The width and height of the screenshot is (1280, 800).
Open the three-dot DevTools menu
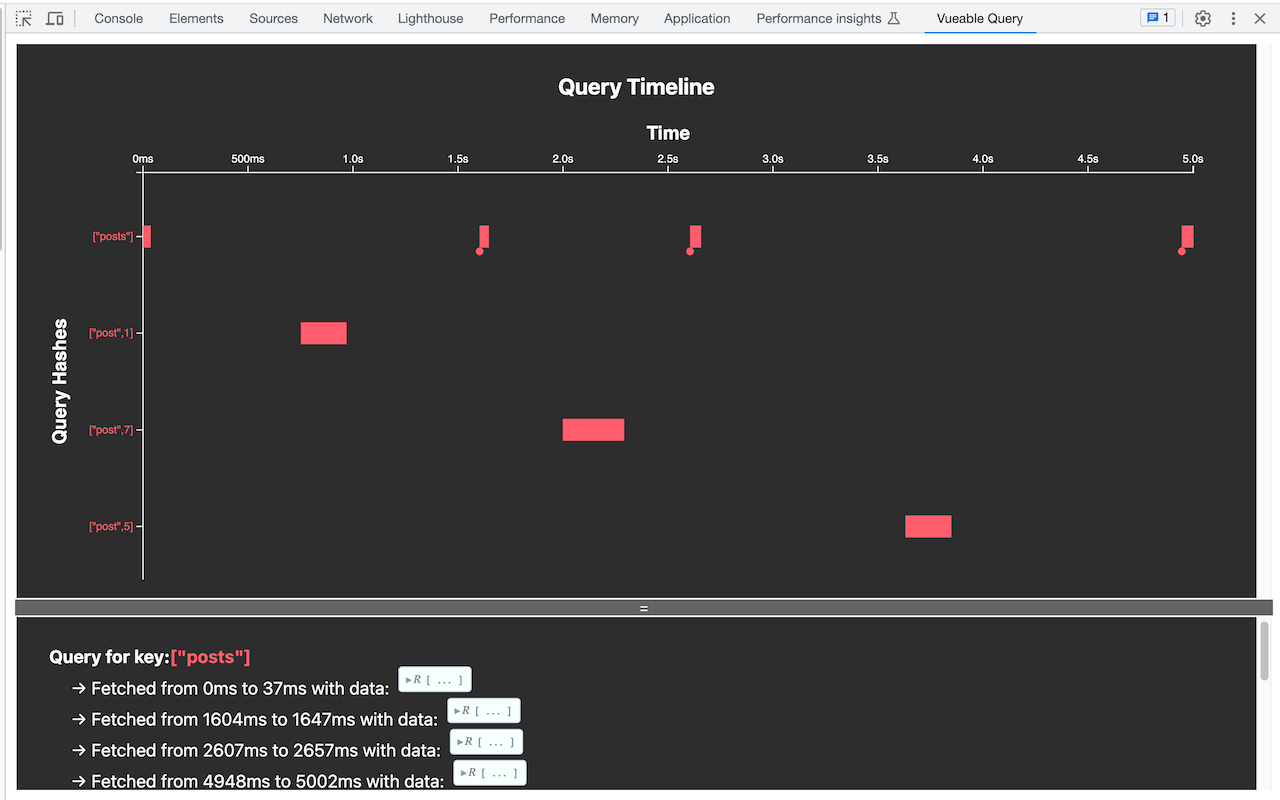[x=1233, y=18]
